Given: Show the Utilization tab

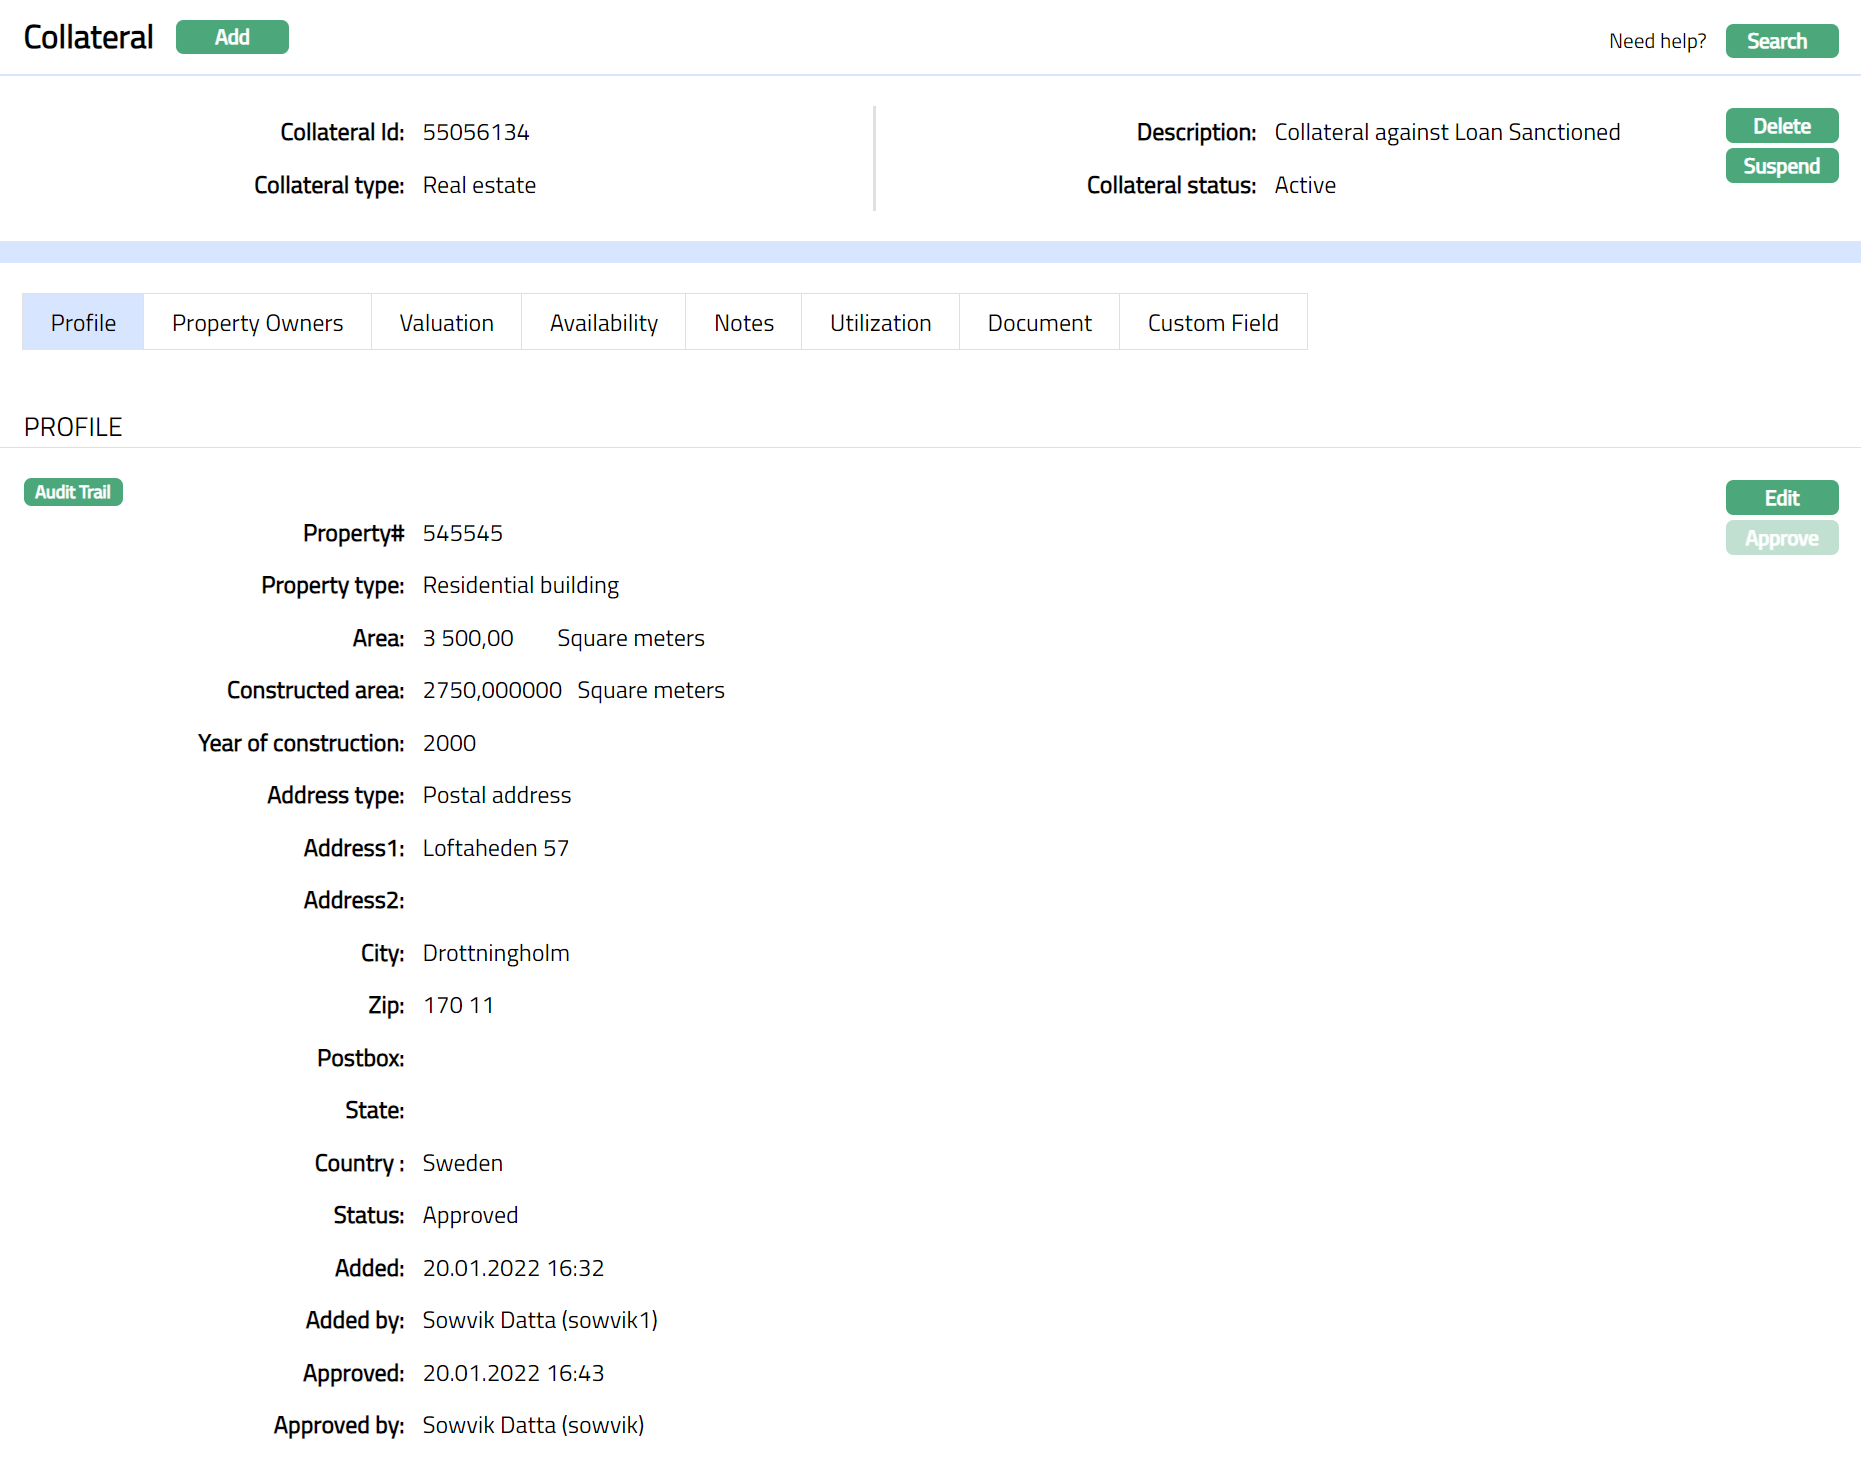Looking at the screenshot, I should (880, 323).
